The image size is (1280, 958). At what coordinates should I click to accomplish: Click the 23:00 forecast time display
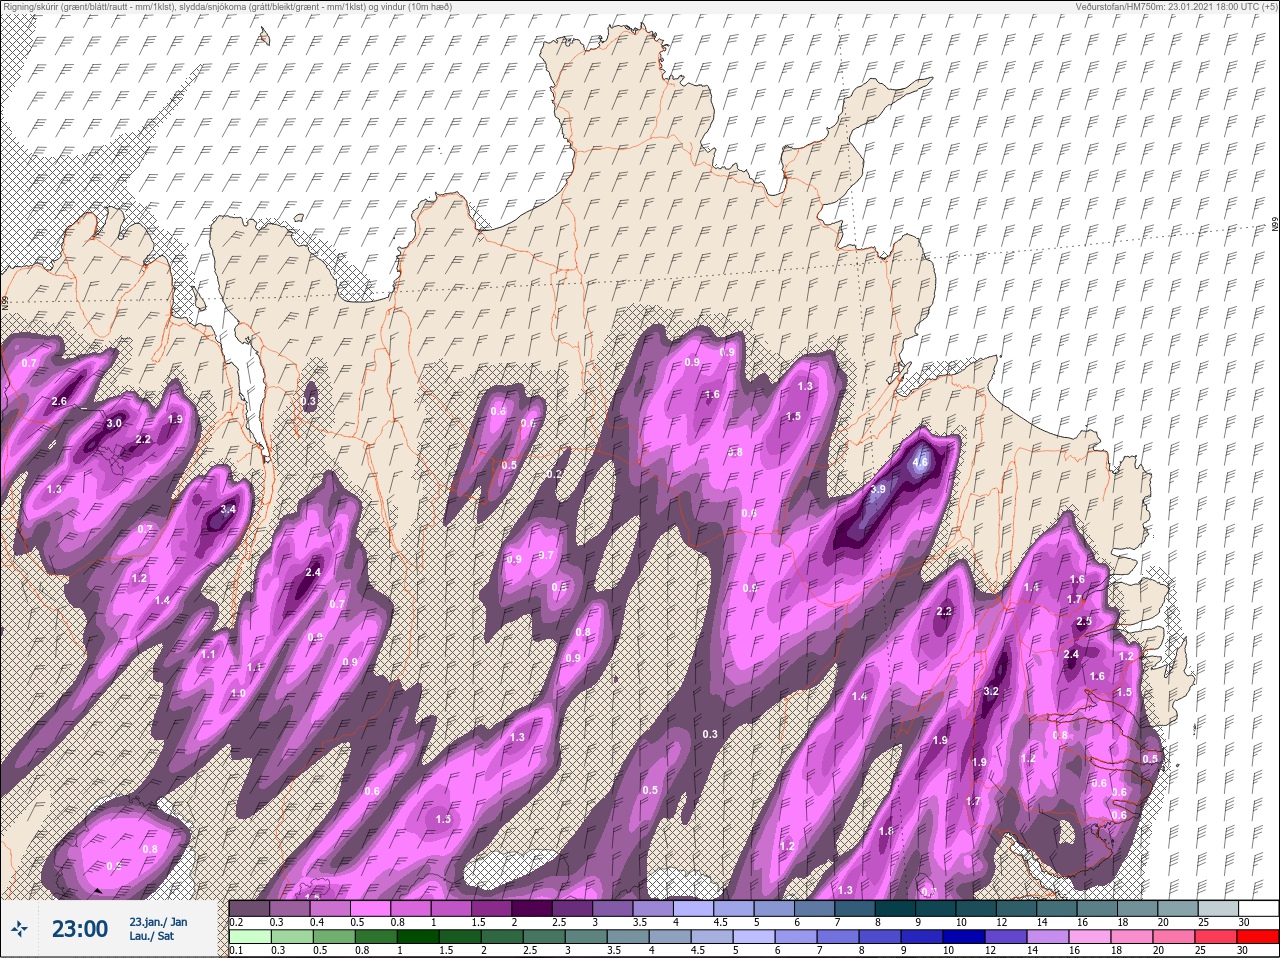[x=80, y=929]
